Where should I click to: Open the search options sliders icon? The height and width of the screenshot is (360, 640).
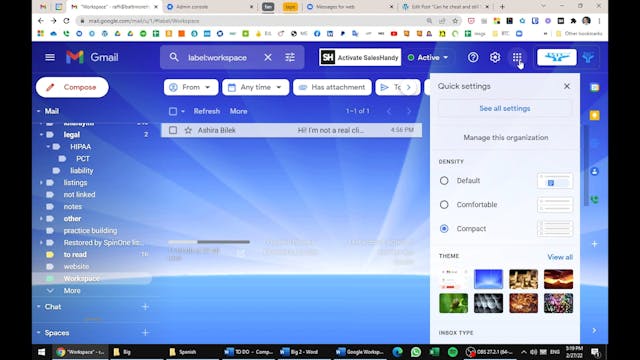click(x=290, y=58)
